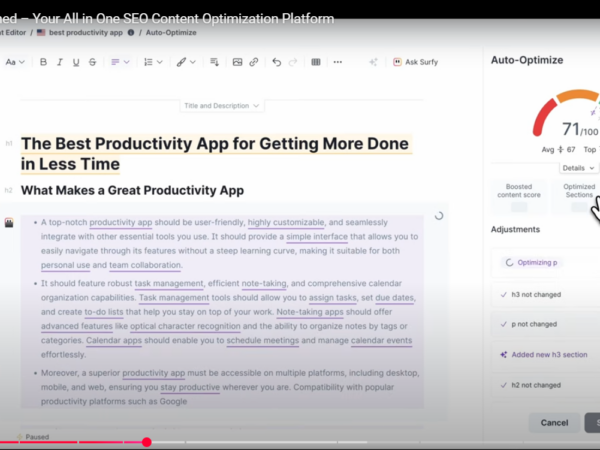Apply strikethrough formatting

click(x=92, y=62)
